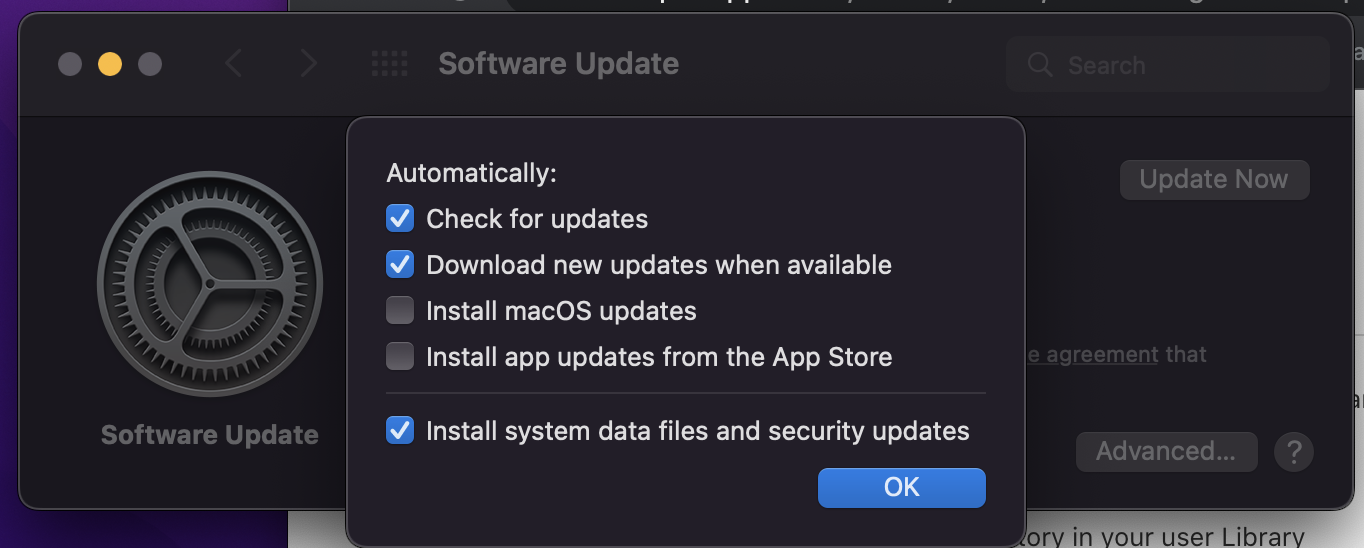The height and width of the screenshot is (548, 1364).
Task: Open the license agreement link
Action: tap(1092, 354)
